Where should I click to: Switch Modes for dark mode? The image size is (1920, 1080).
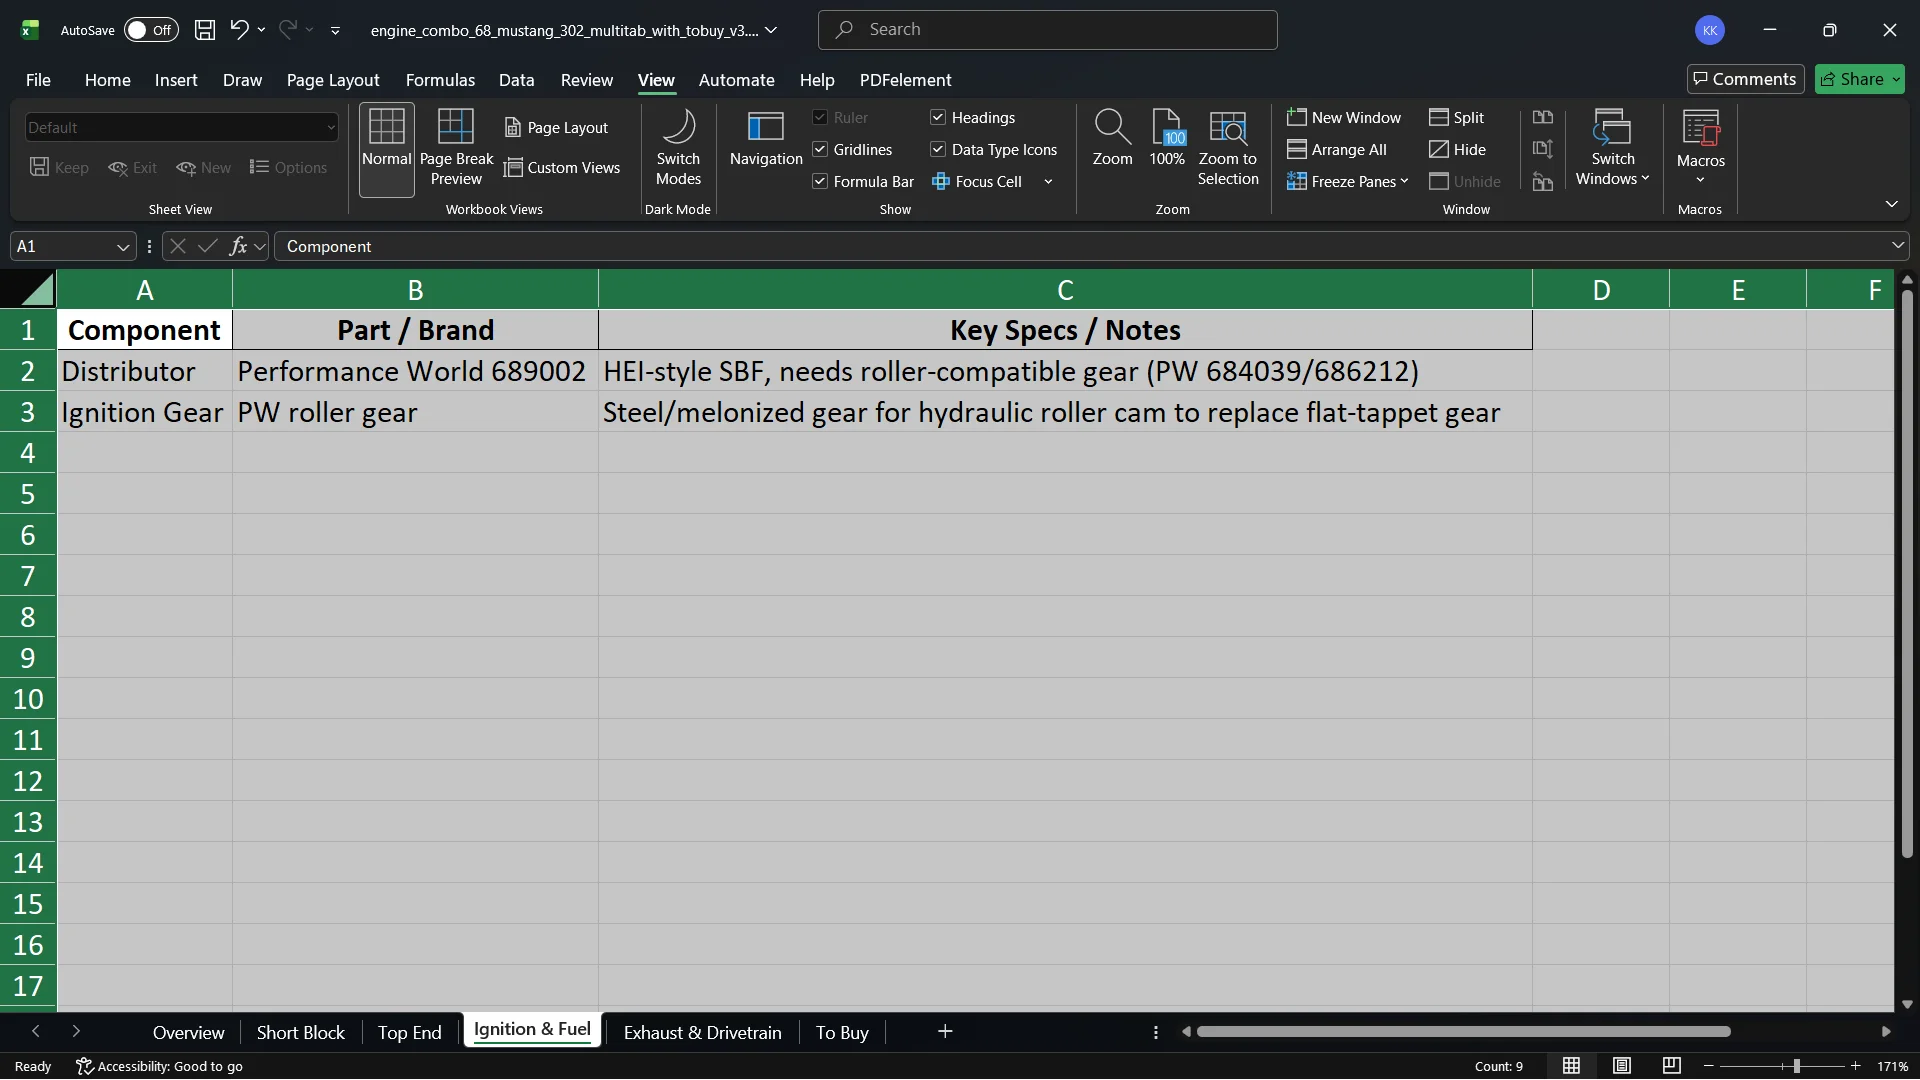[x=678, y=149]
